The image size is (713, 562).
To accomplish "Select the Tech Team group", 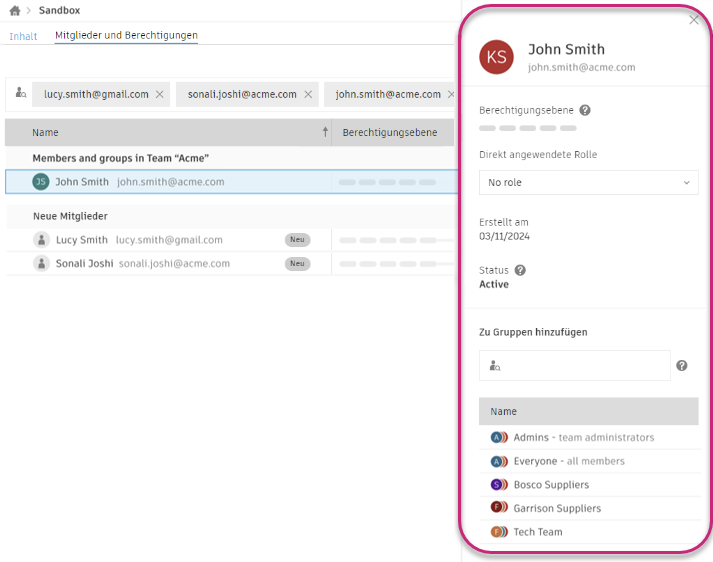I will 588,532.
